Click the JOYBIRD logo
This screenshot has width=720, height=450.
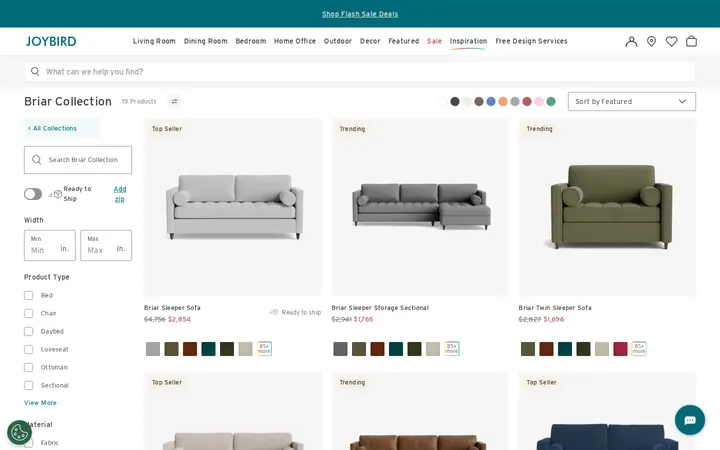pos(51,41)
